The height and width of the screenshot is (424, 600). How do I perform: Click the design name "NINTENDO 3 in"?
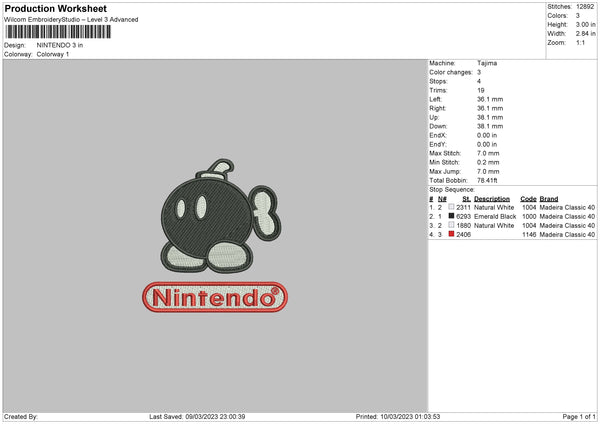coord(60,45)
